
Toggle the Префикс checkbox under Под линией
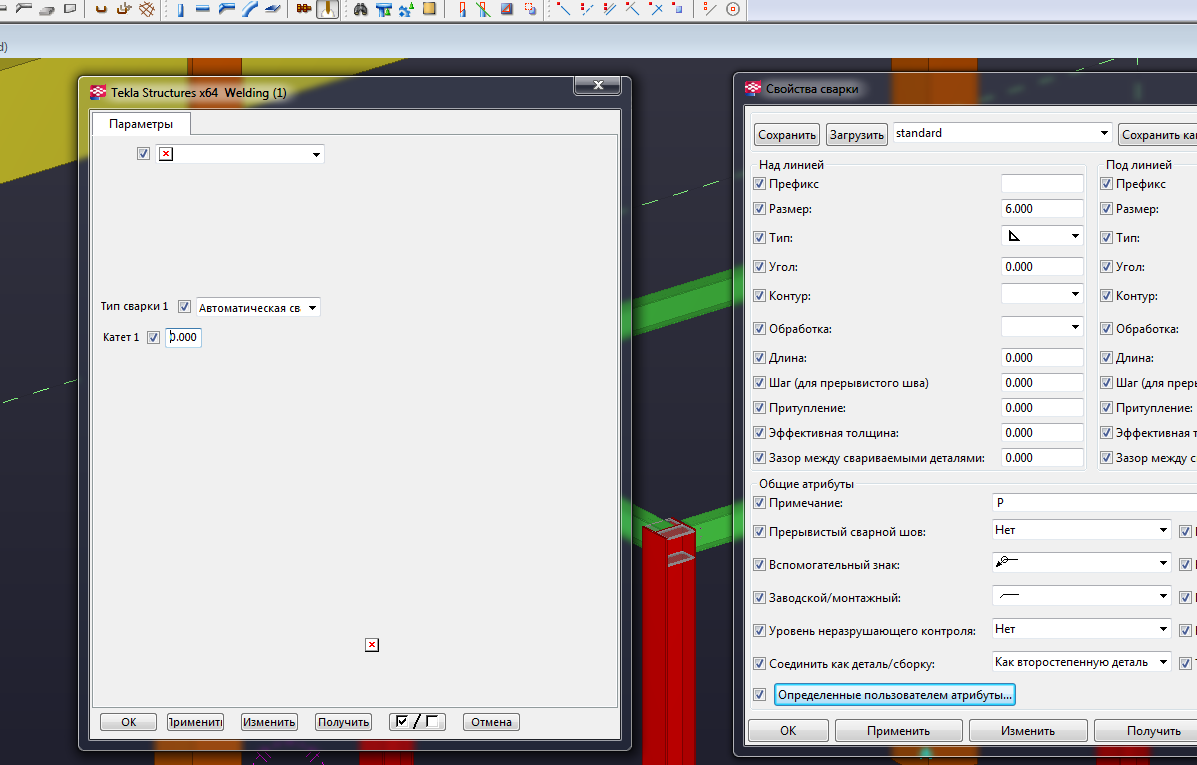tap(1106, 183)
